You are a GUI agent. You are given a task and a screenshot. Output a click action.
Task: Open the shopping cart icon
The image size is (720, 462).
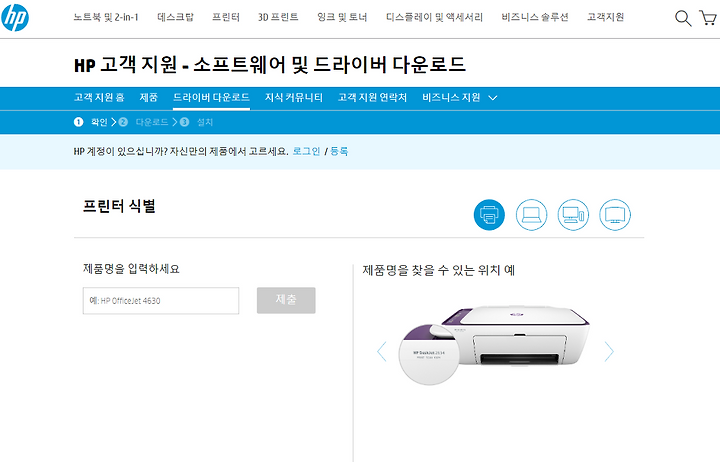pos(708,18)
